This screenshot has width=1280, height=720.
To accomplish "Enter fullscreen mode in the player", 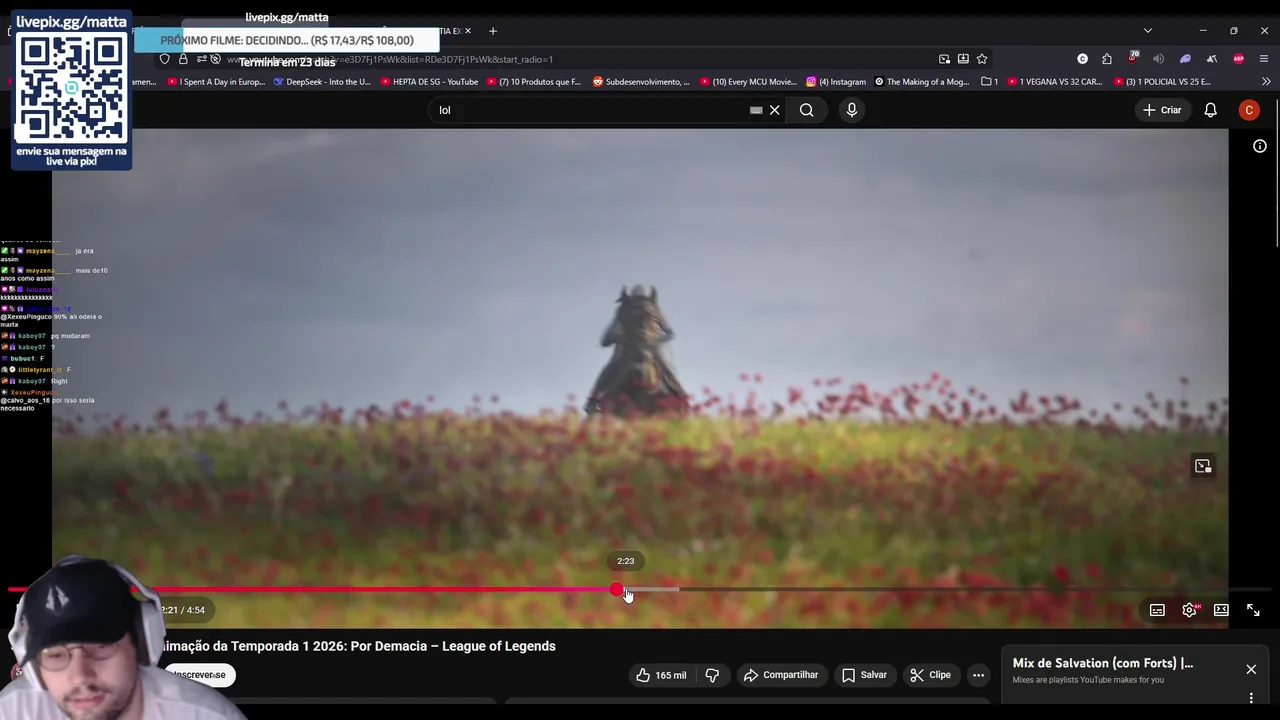I will 1253,610.
